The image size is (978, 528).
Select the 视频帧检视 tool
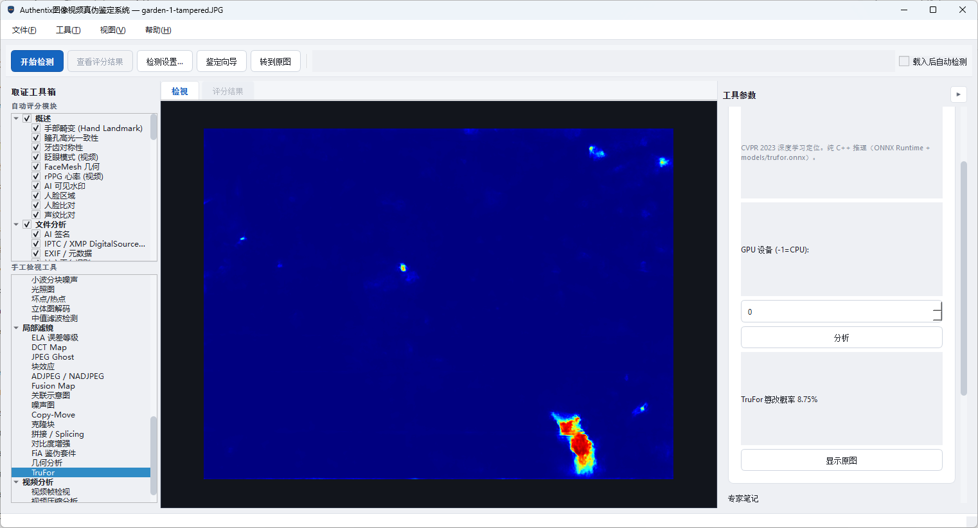(51, 492)
